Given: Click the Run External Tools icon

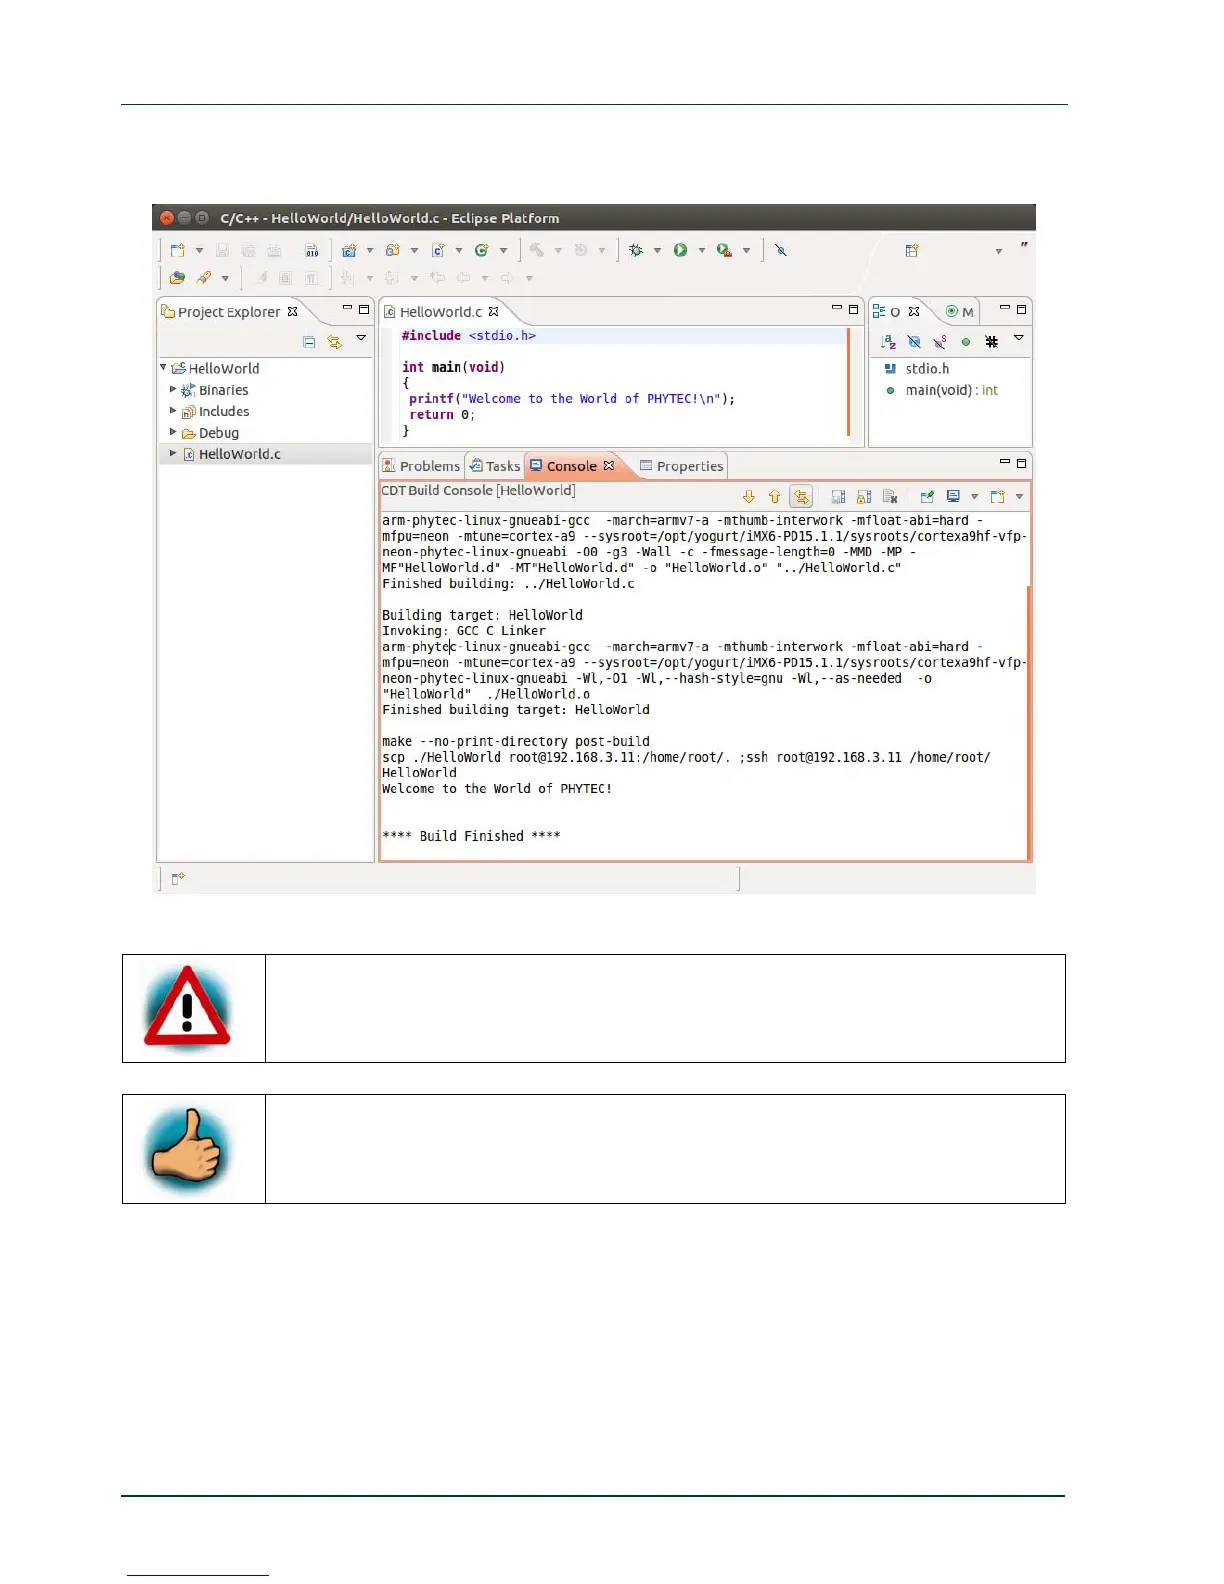Looking at the screenshot, I should [x=724, y=250].
